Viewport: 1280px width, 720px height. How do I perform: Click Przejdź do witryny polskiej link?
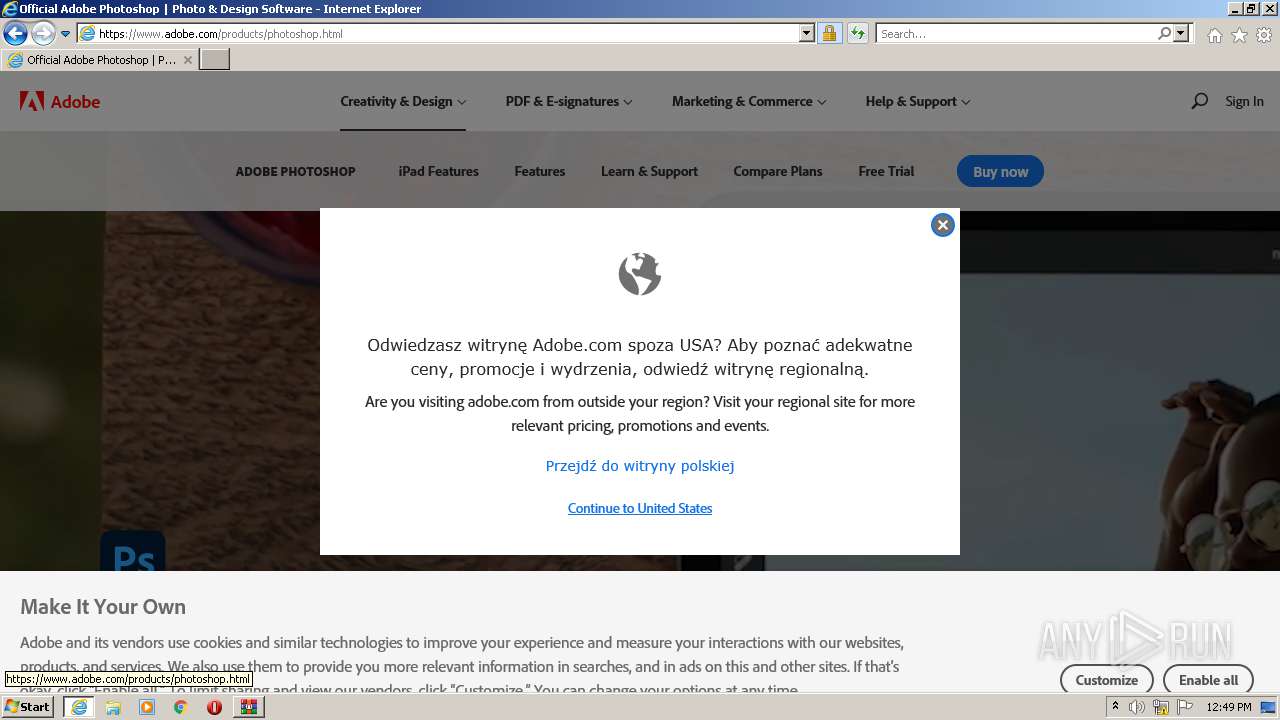(x=640, y=466)
